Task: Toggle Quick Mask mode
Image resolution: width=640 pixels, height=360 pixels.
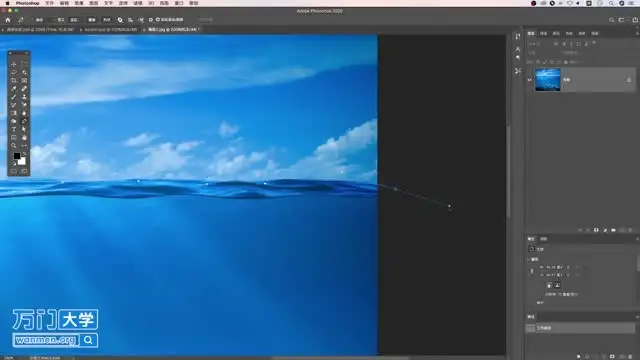Action: (13, 171)
